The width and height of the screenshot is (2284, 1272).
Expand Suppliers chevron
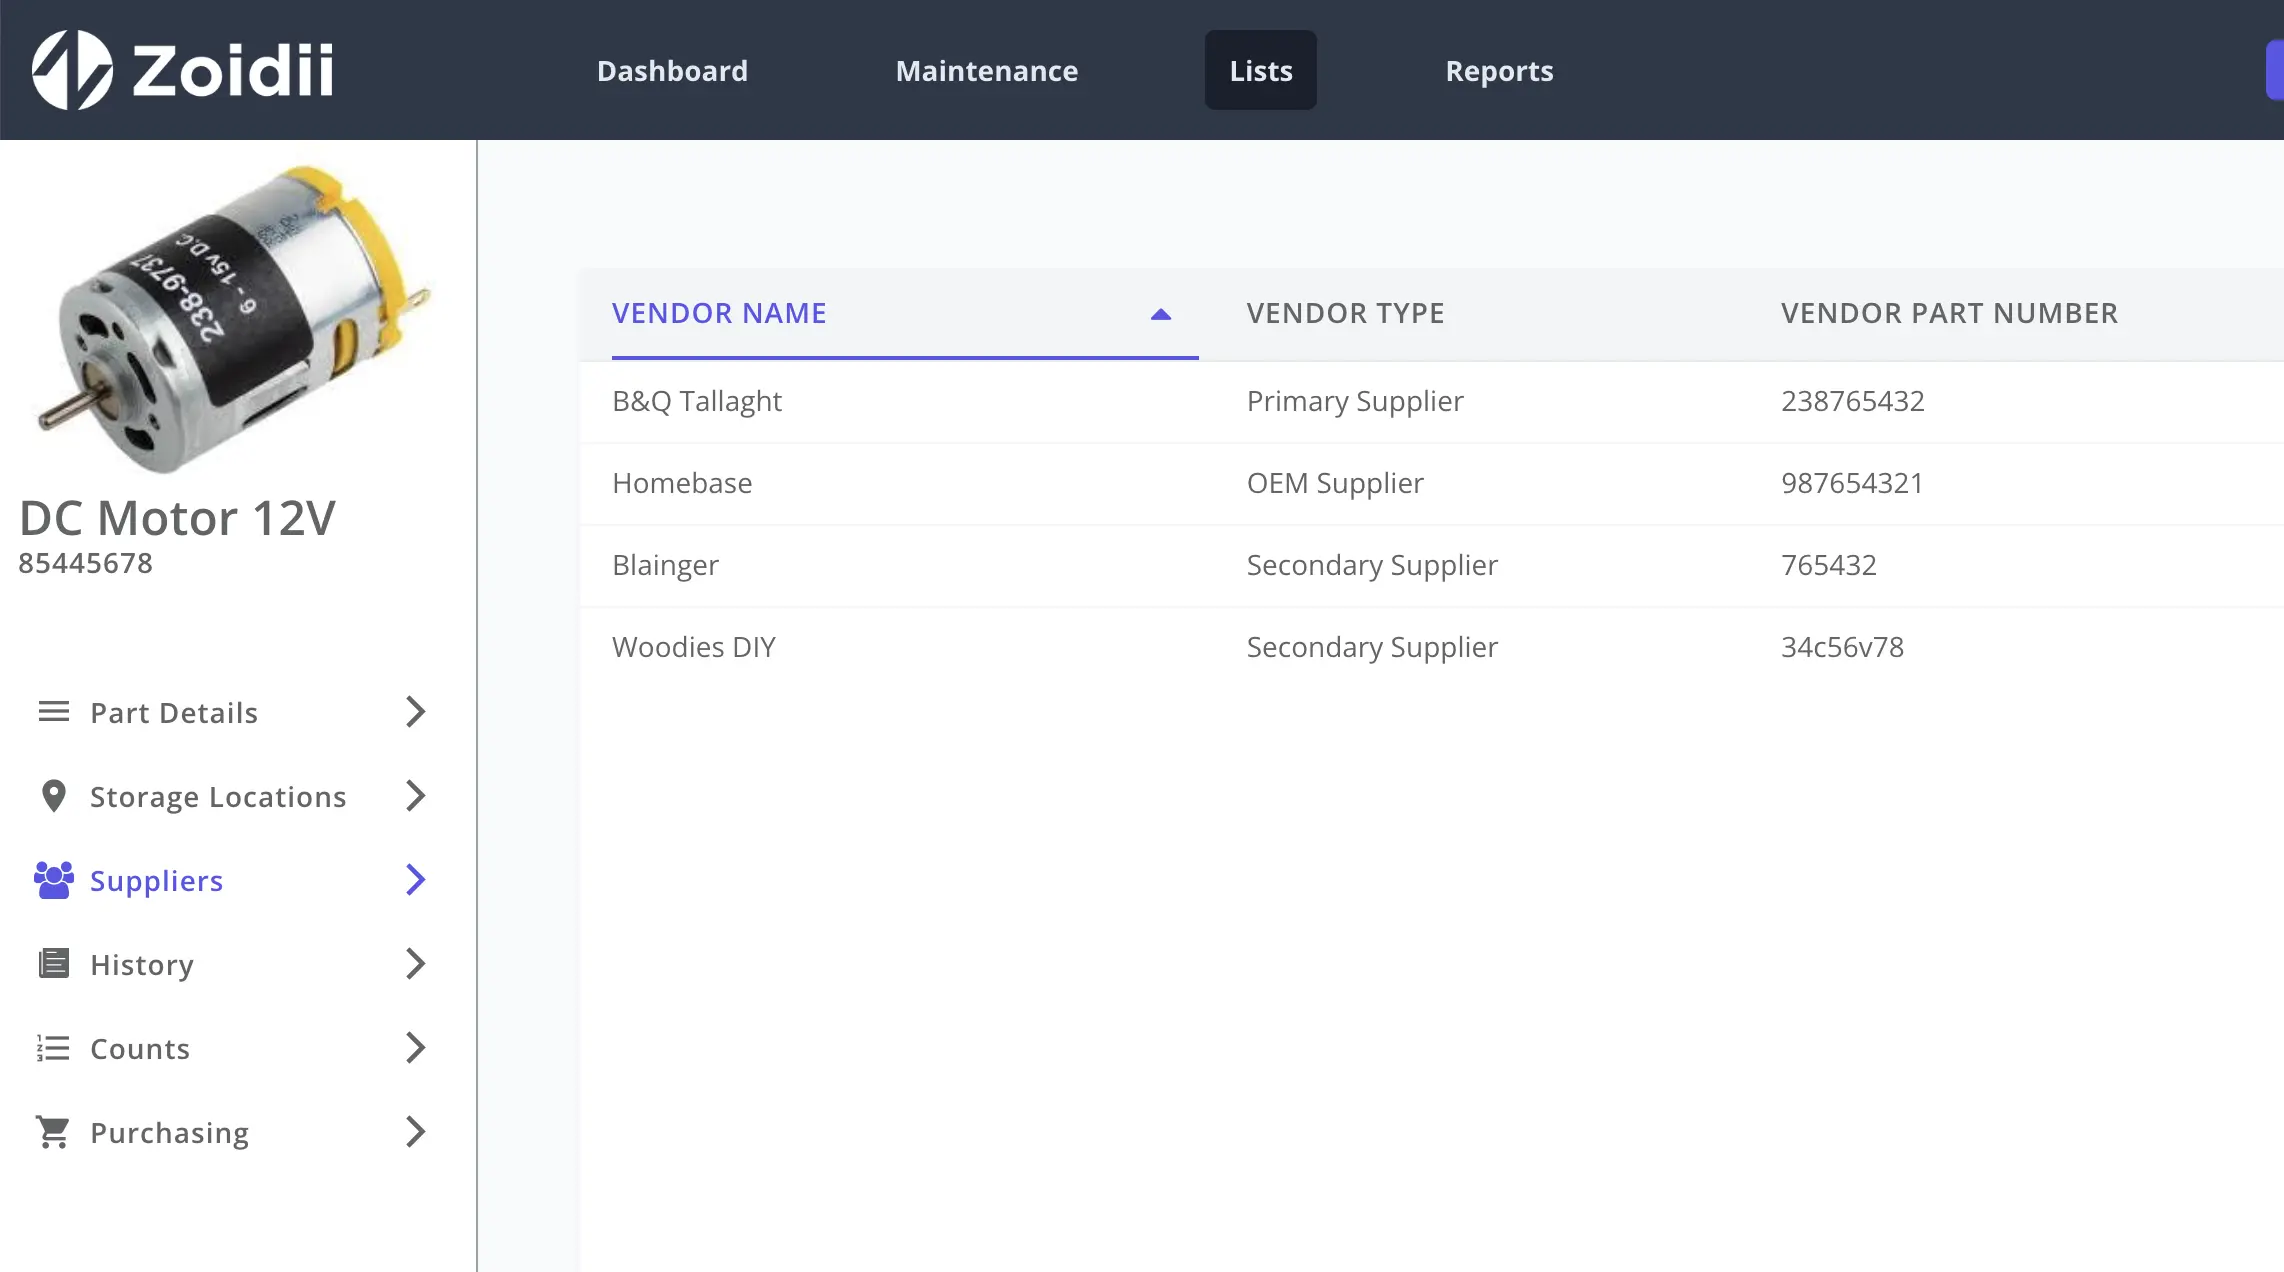(416, 880)
